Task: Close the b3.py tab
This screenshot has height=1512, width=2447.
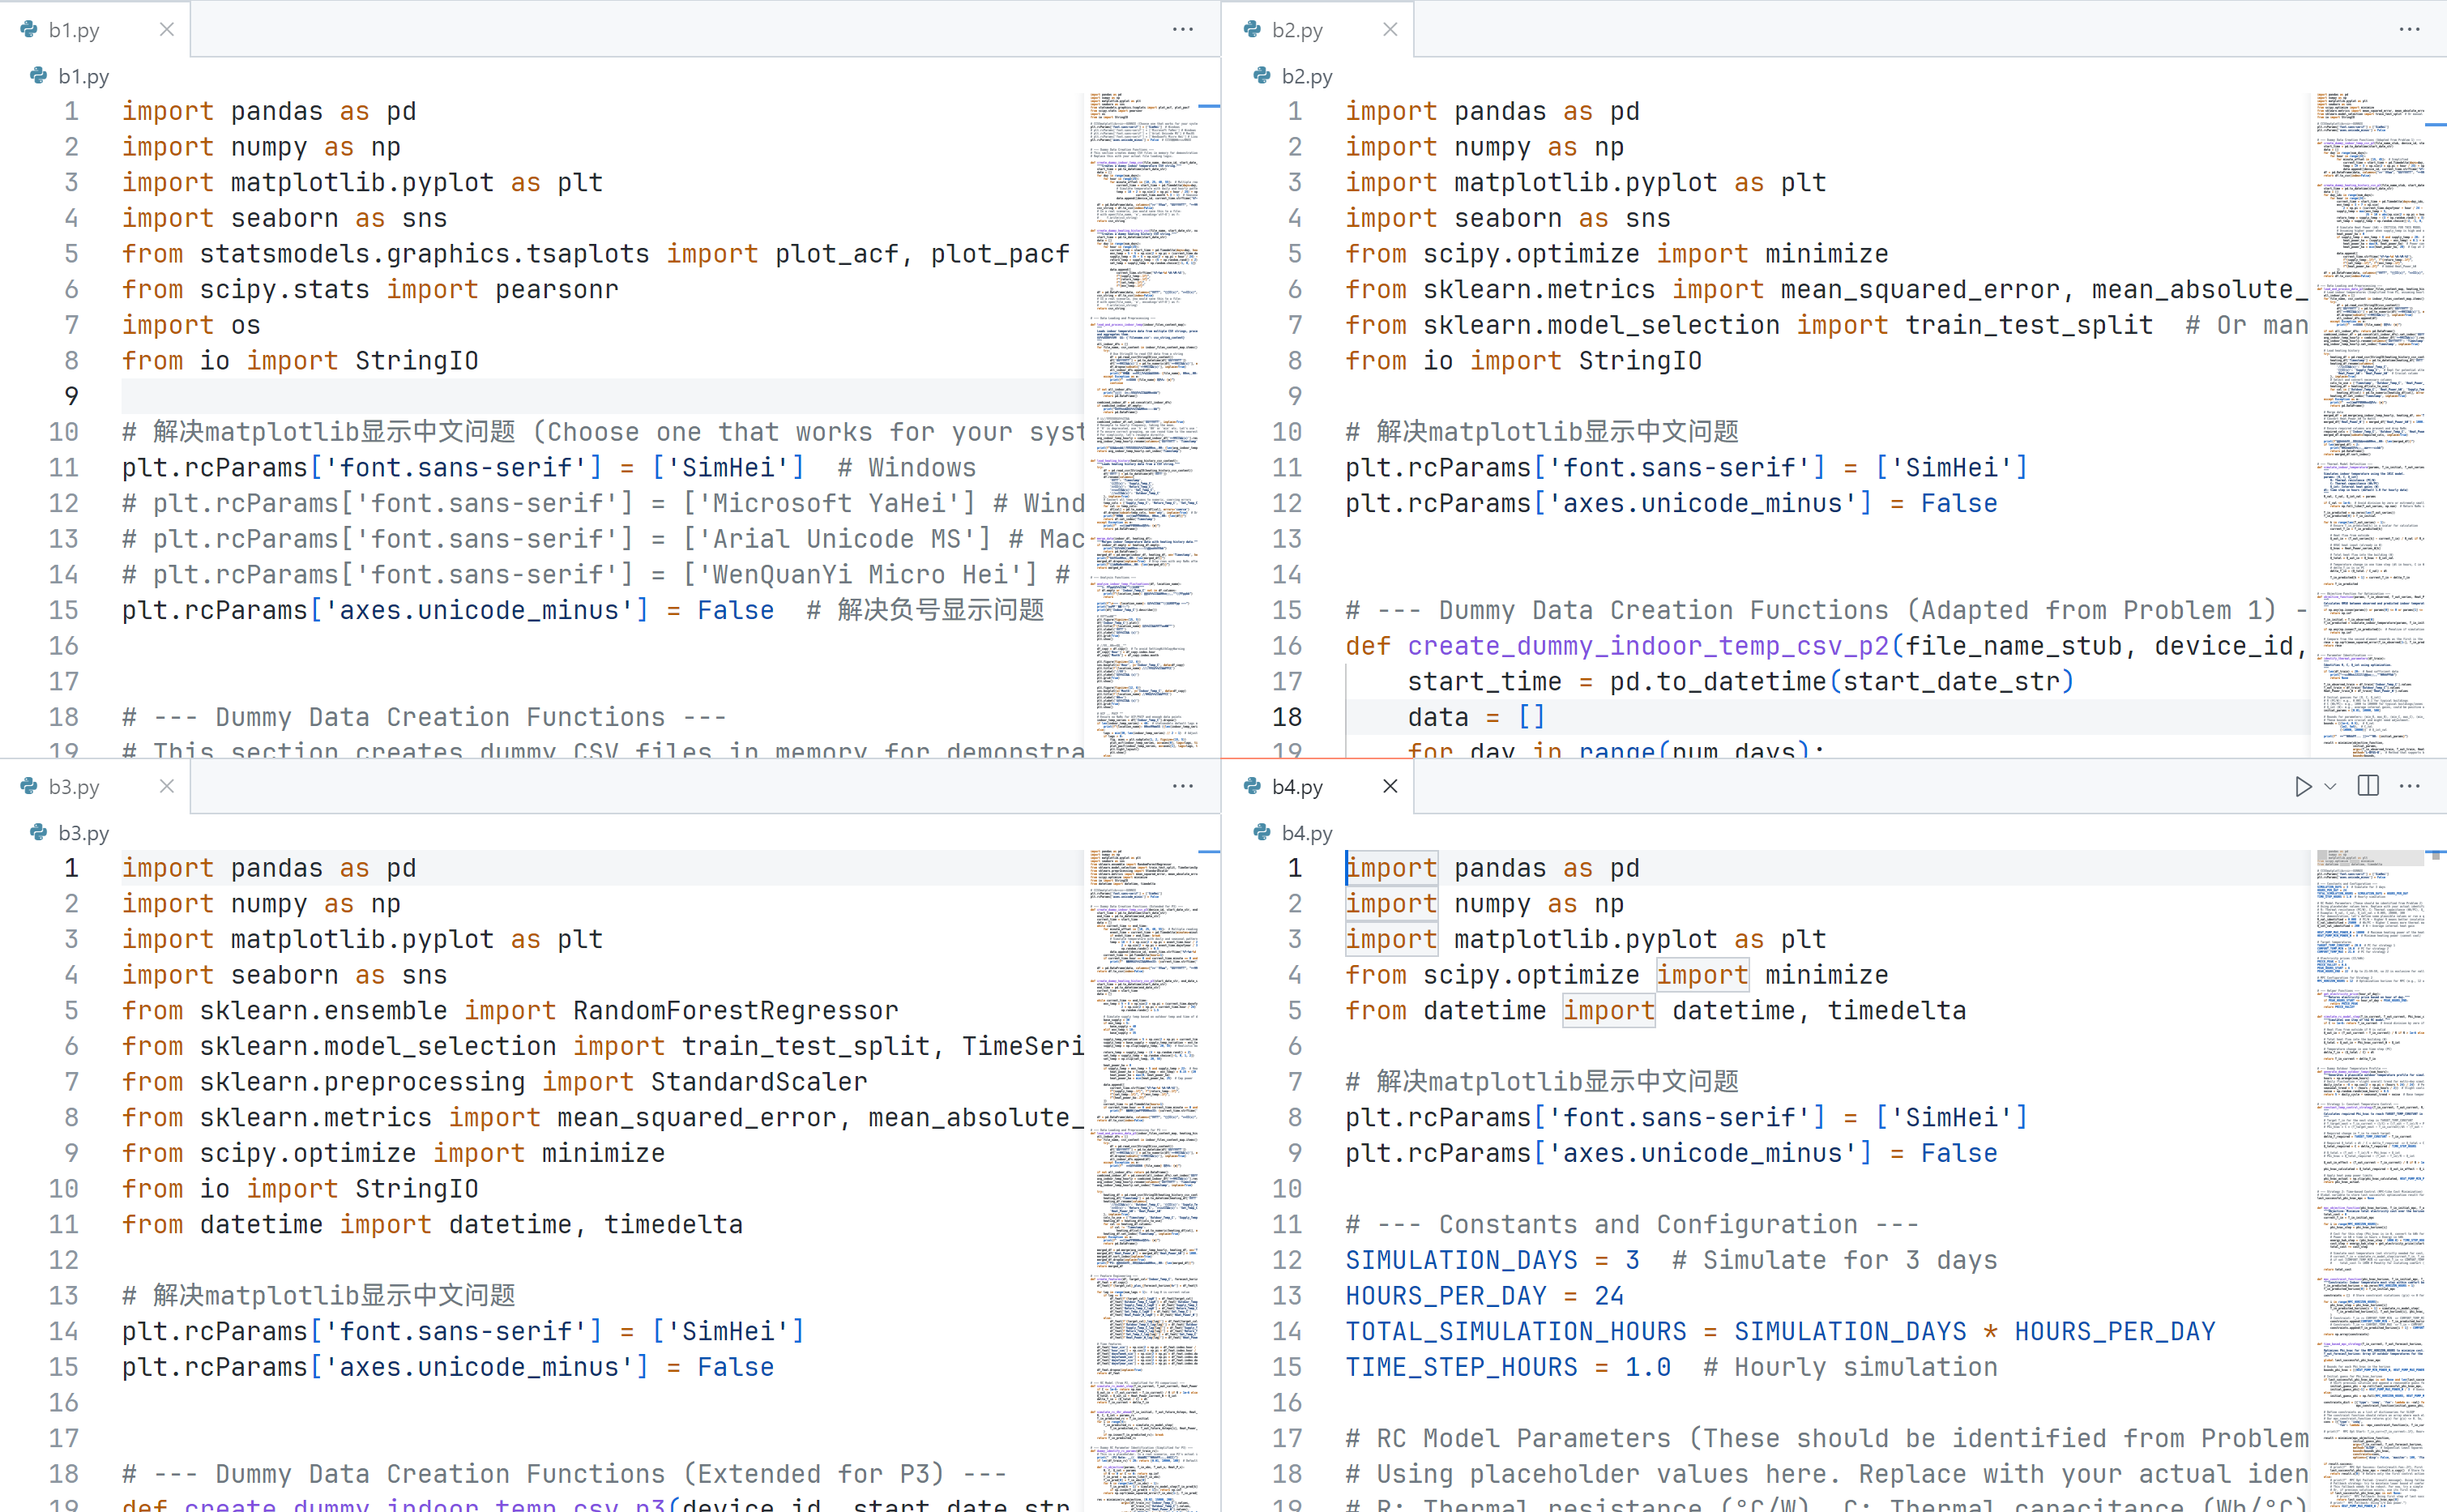Action: (x=167, y=786)
